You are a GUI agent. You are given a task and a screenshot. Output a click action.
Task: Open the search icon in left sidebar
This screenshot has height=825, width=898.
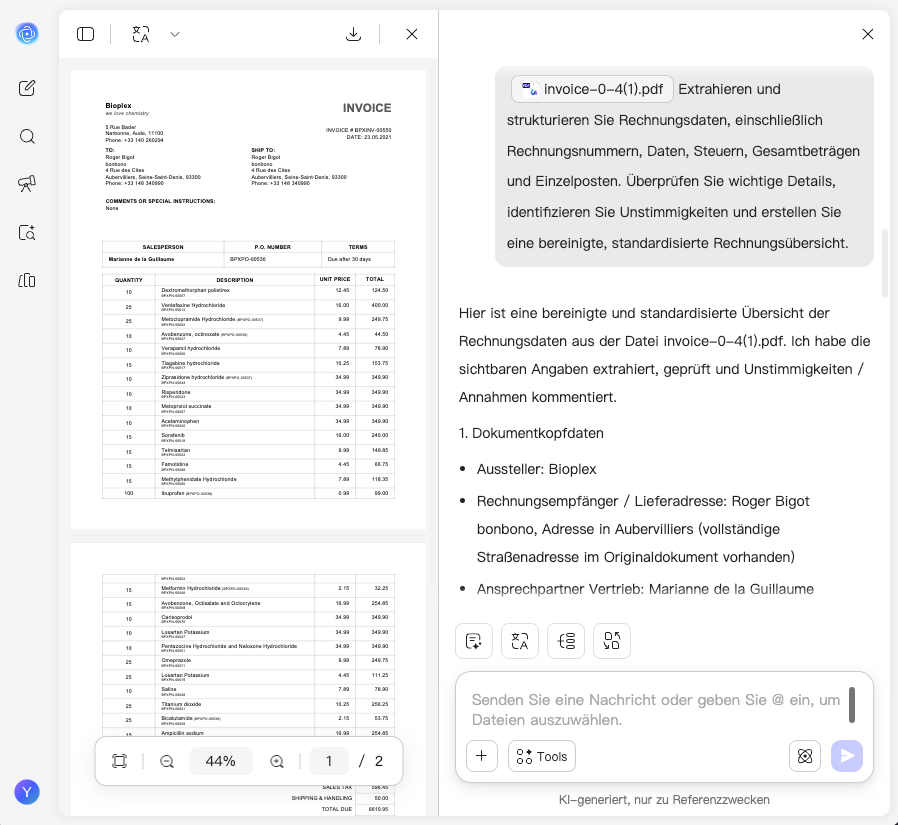click(27, 136)
